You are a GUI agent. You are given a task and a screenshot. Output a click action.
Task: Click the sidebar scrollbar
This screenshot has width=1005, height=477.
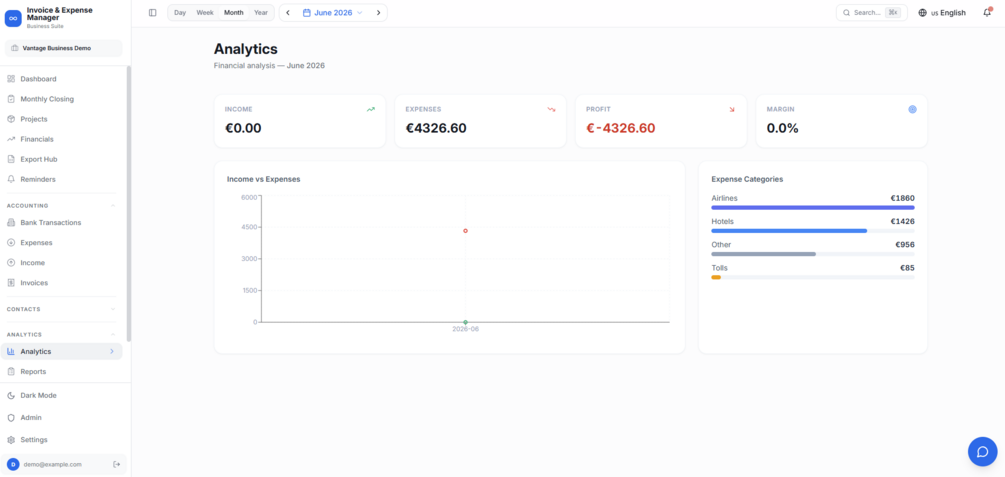pos(129,203)
